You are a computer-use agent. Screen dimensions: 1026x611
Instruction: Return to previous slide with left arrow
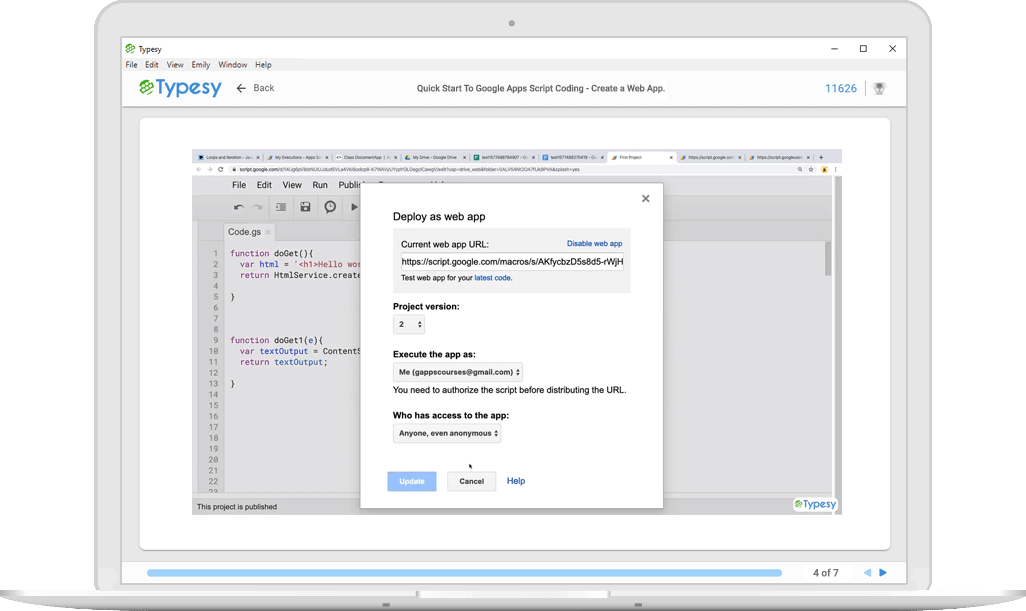click(x=867, y=572)
